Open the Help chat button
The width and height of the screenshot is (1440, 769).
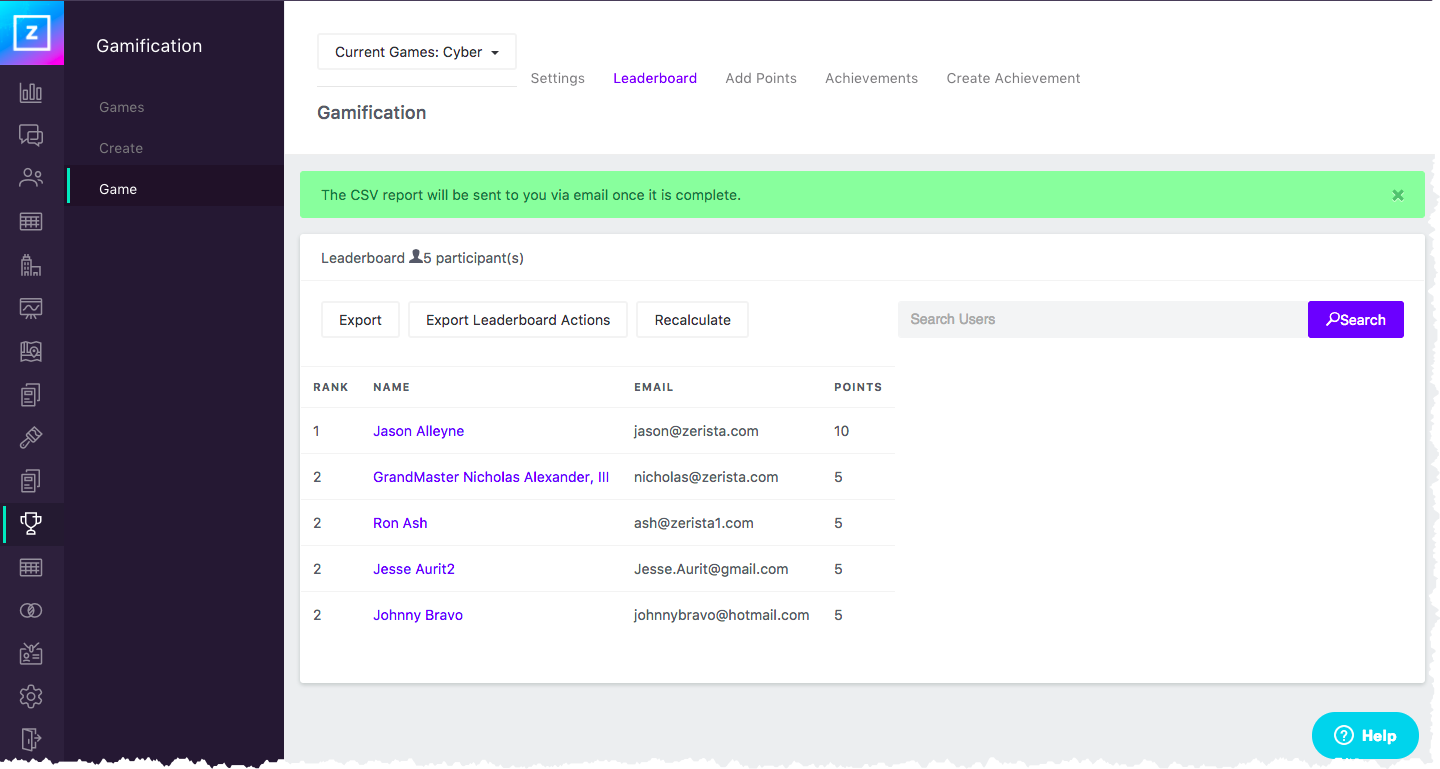(x=1365, y=736)
